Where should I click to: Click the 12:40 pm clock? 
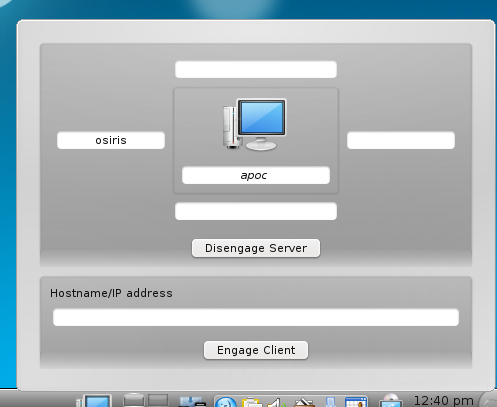click(443, 400)
